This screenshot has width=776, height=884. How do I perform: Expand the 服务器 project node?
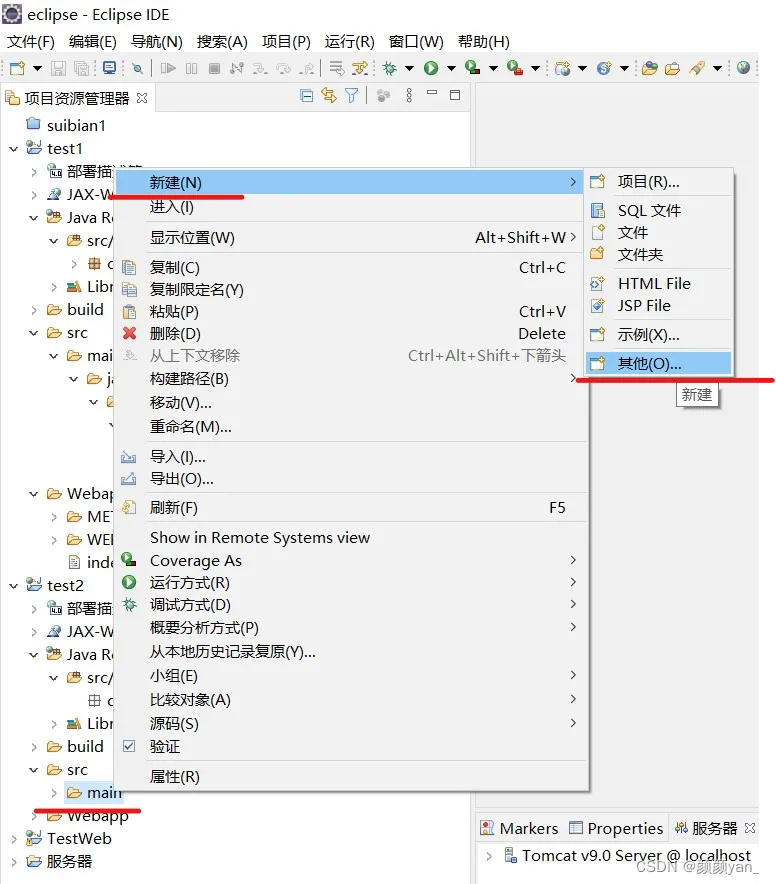[14, 862]
